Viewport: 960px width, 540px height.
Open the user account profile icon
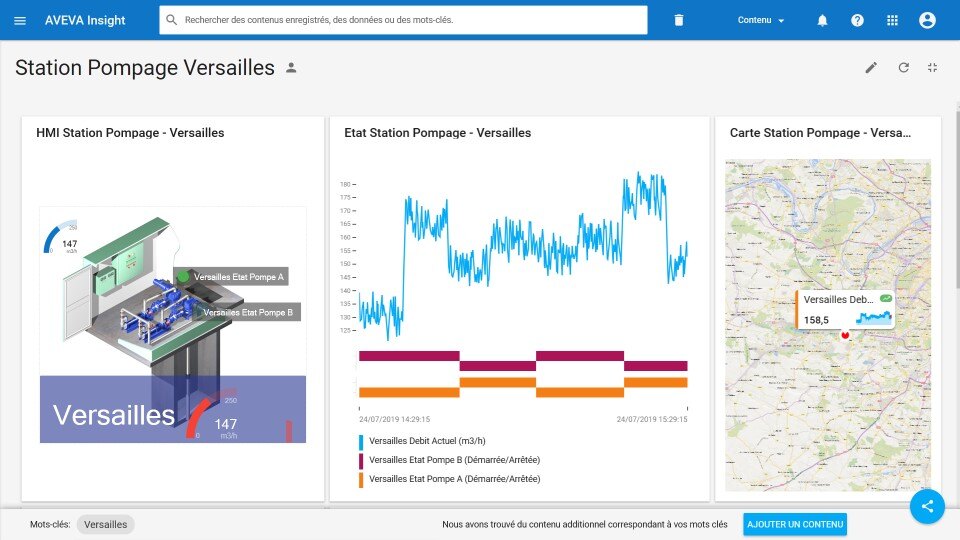pyautogui.click(x=927, y=20)
